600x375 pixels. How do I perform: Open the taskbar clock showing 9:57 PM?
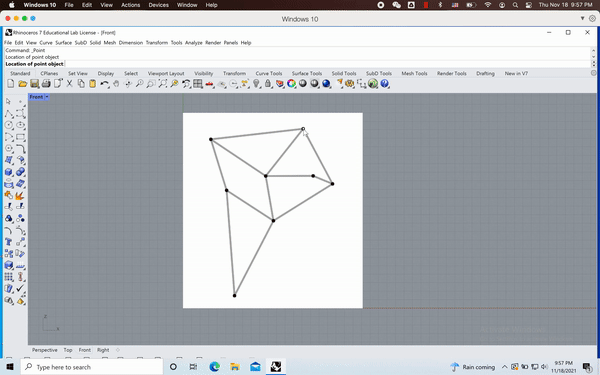tap(563, 367)
